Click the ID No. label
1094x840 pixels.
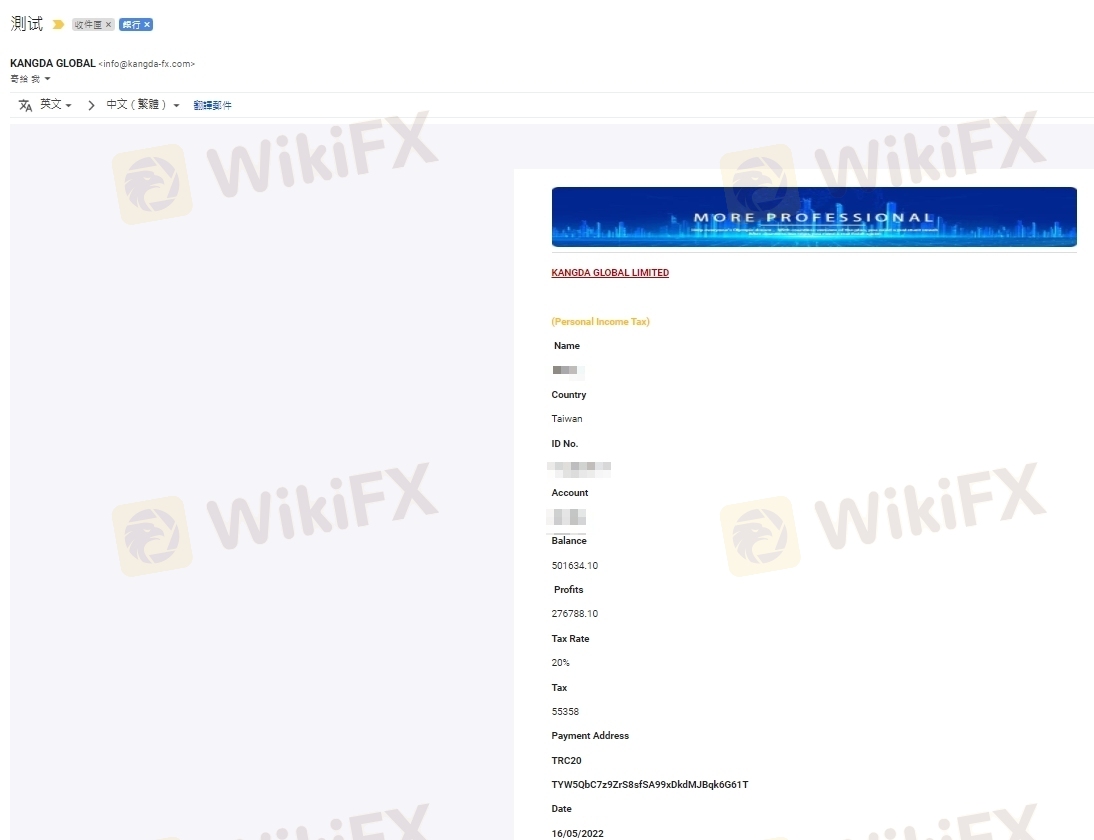(564, 444)
